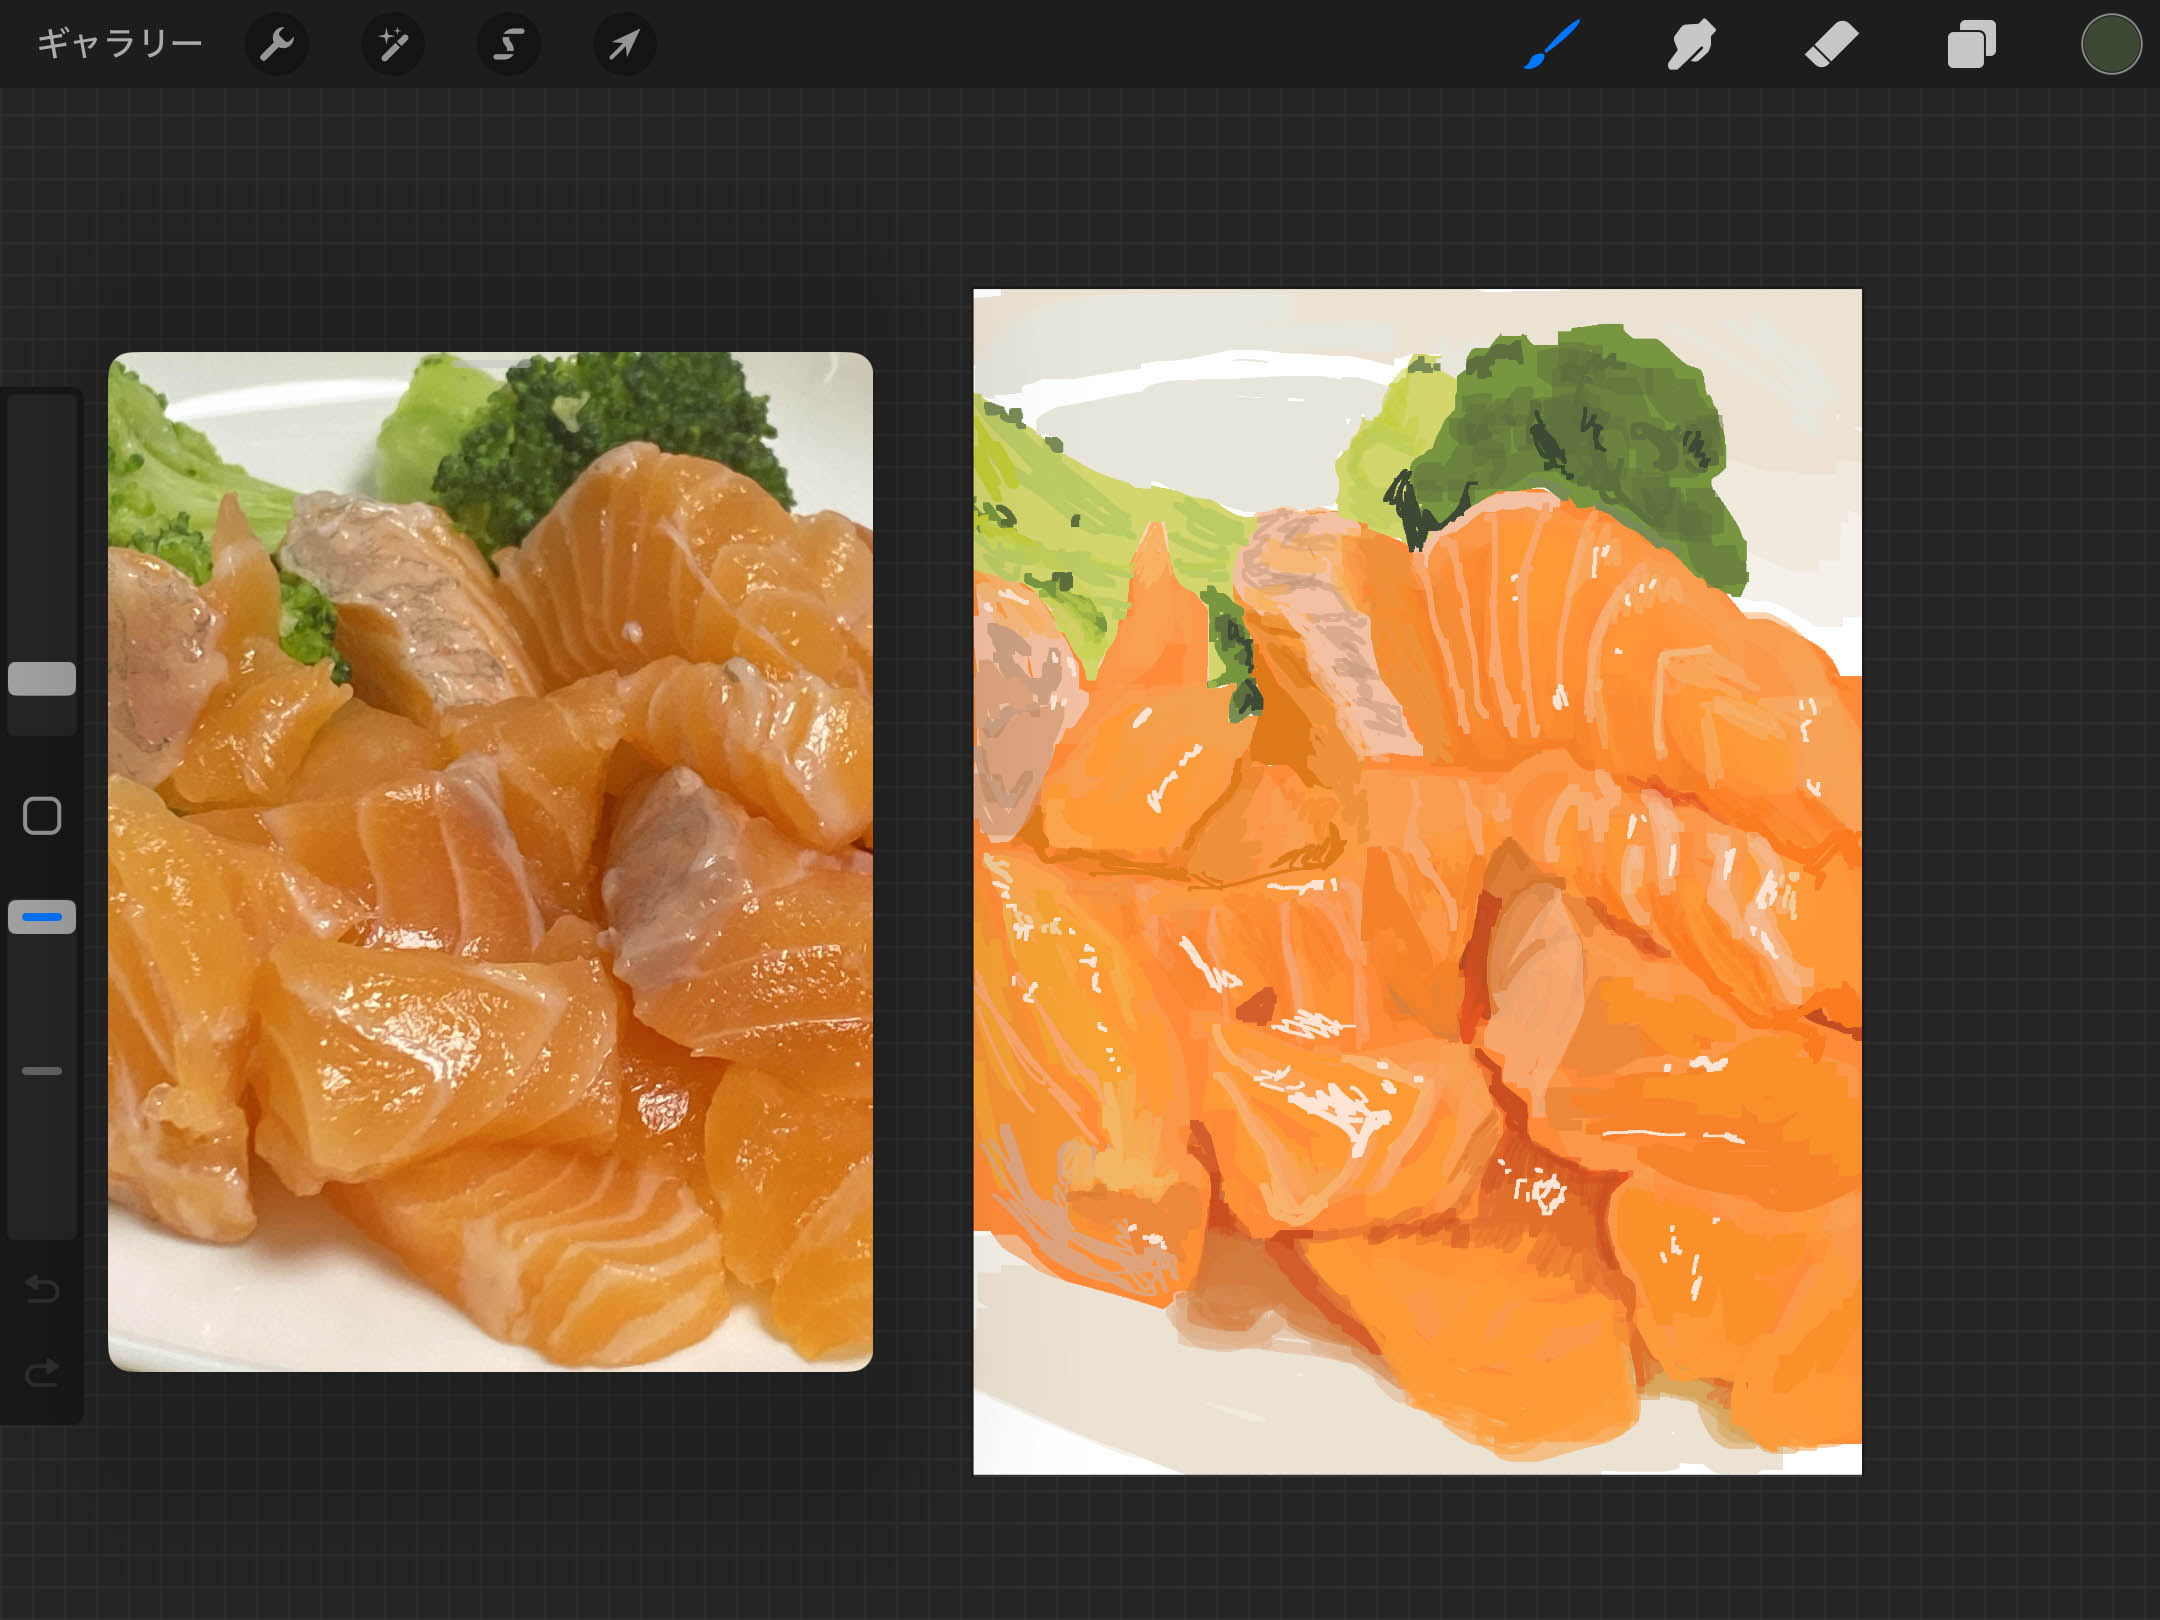This screenshot has width=2160, height=1620.
Task: Tap the painted salmon canvas
Action: pos(1417,882)
